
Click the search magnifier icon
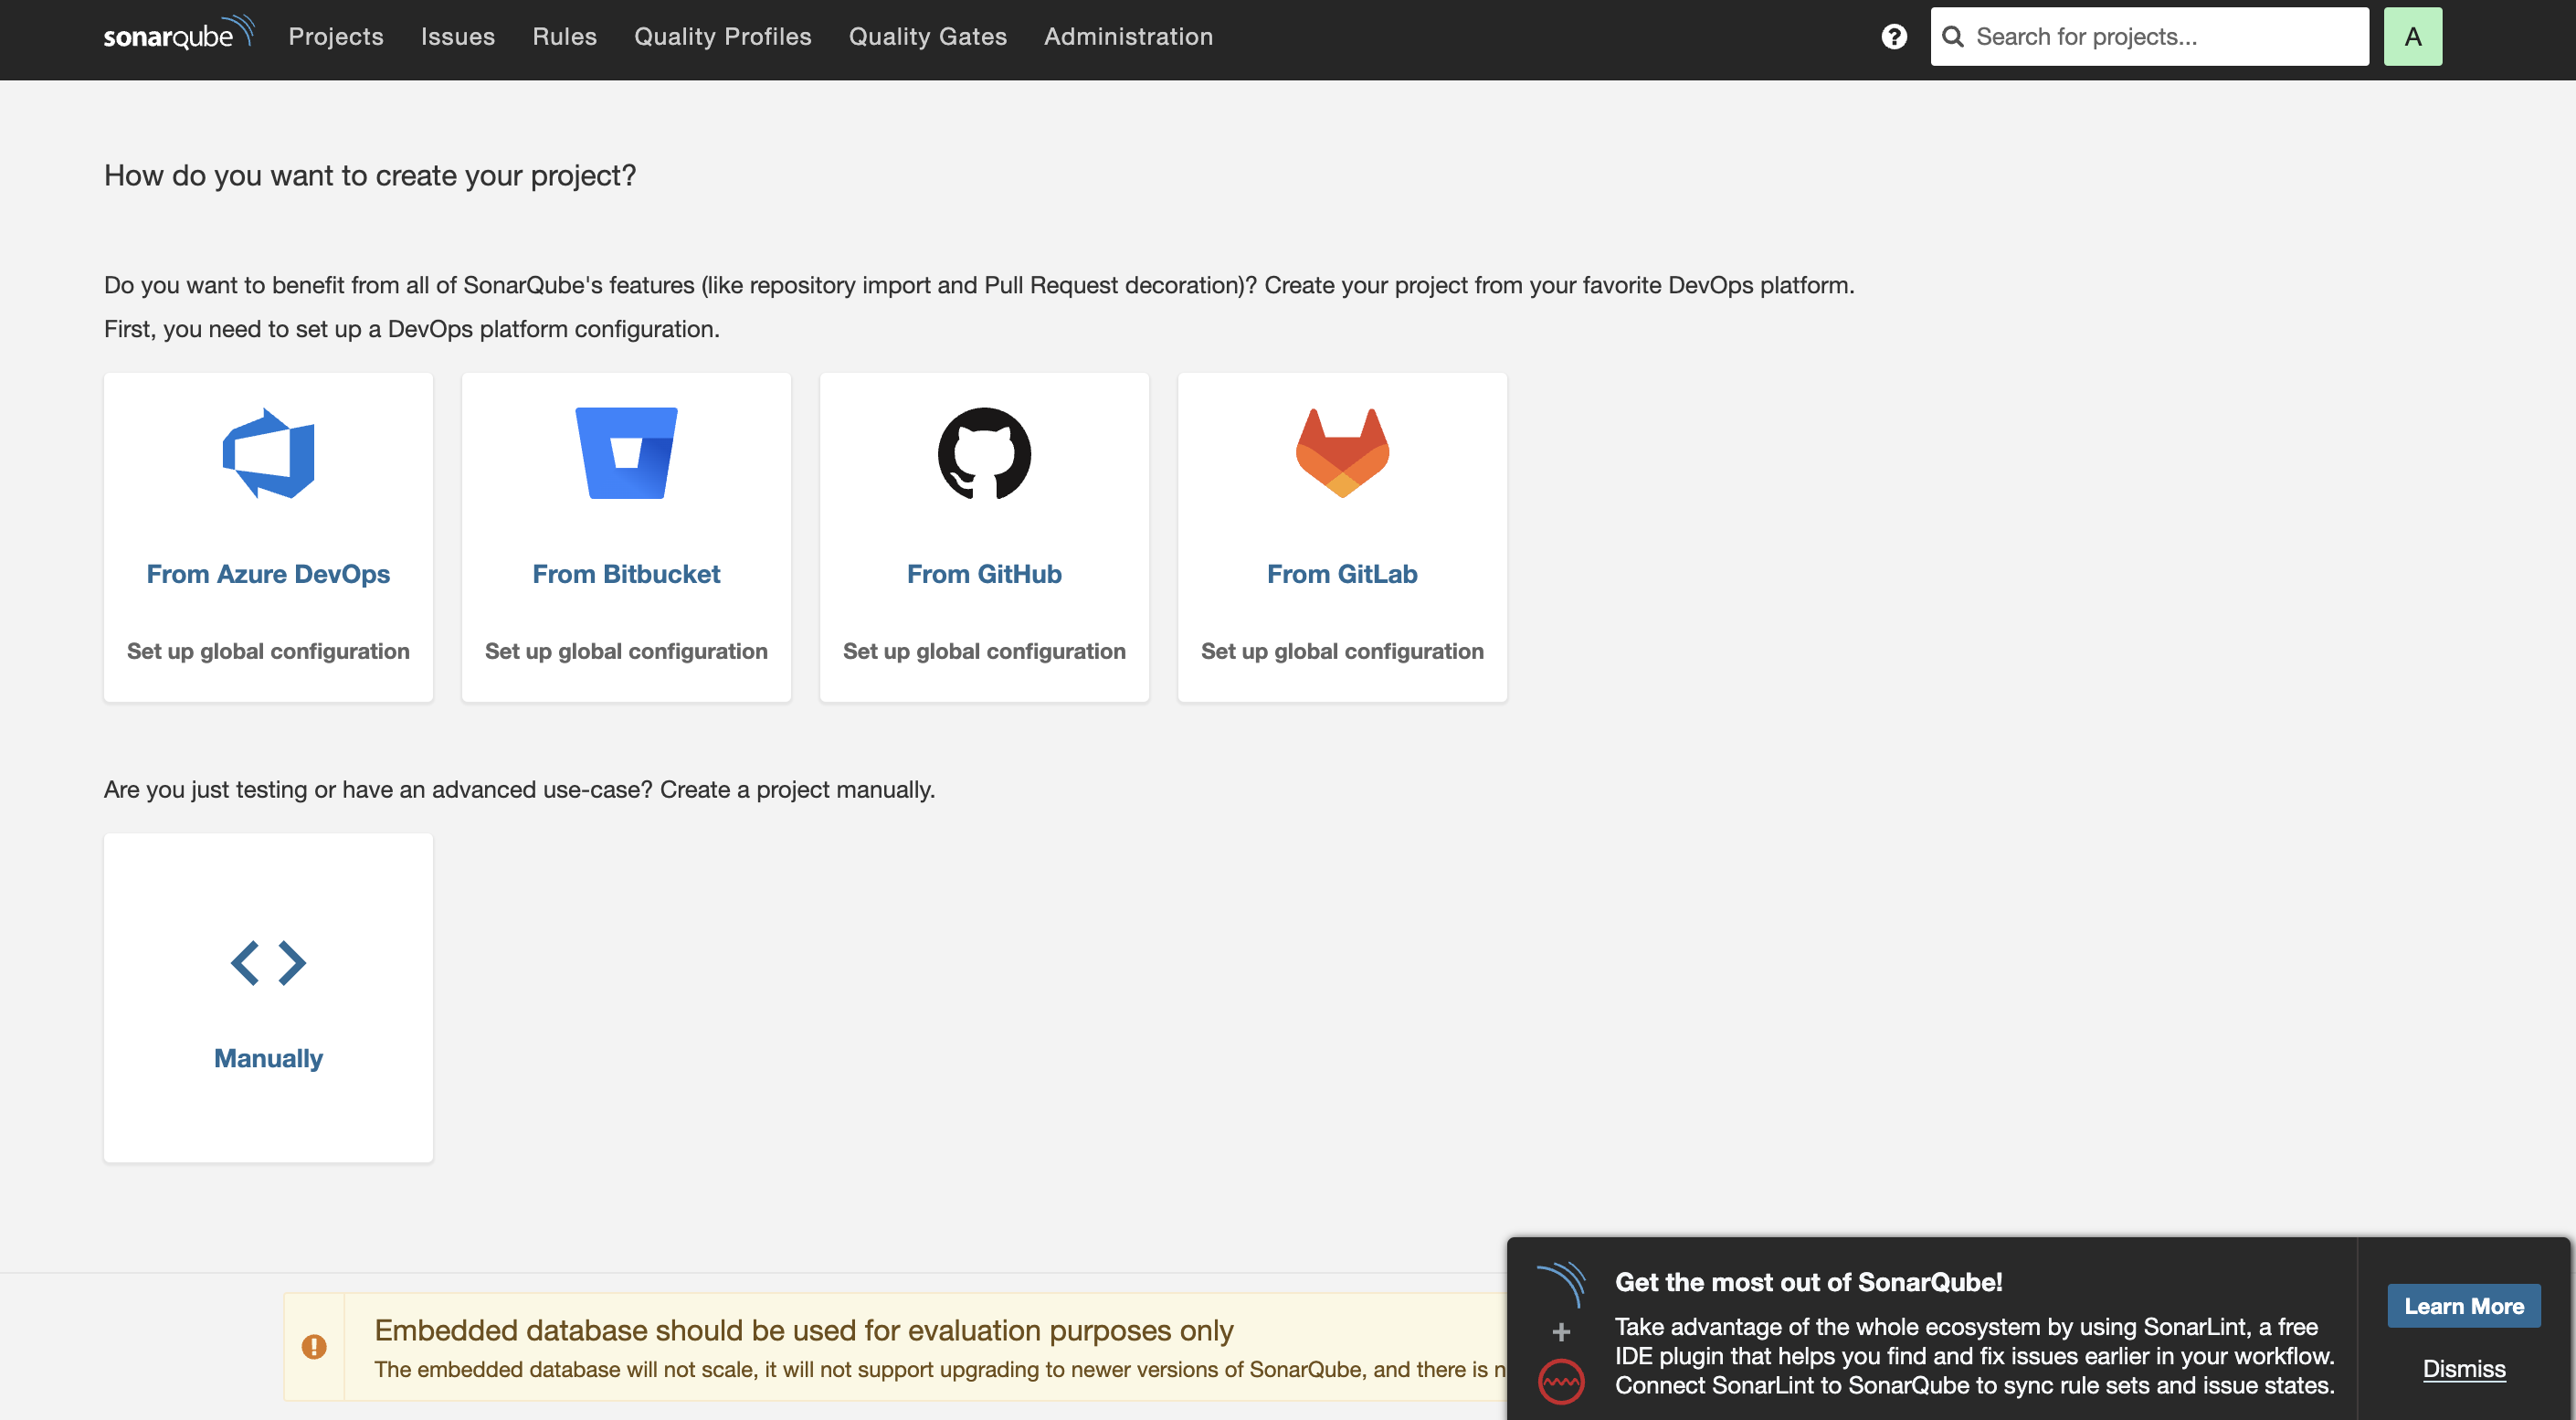tap(1953, 37)
